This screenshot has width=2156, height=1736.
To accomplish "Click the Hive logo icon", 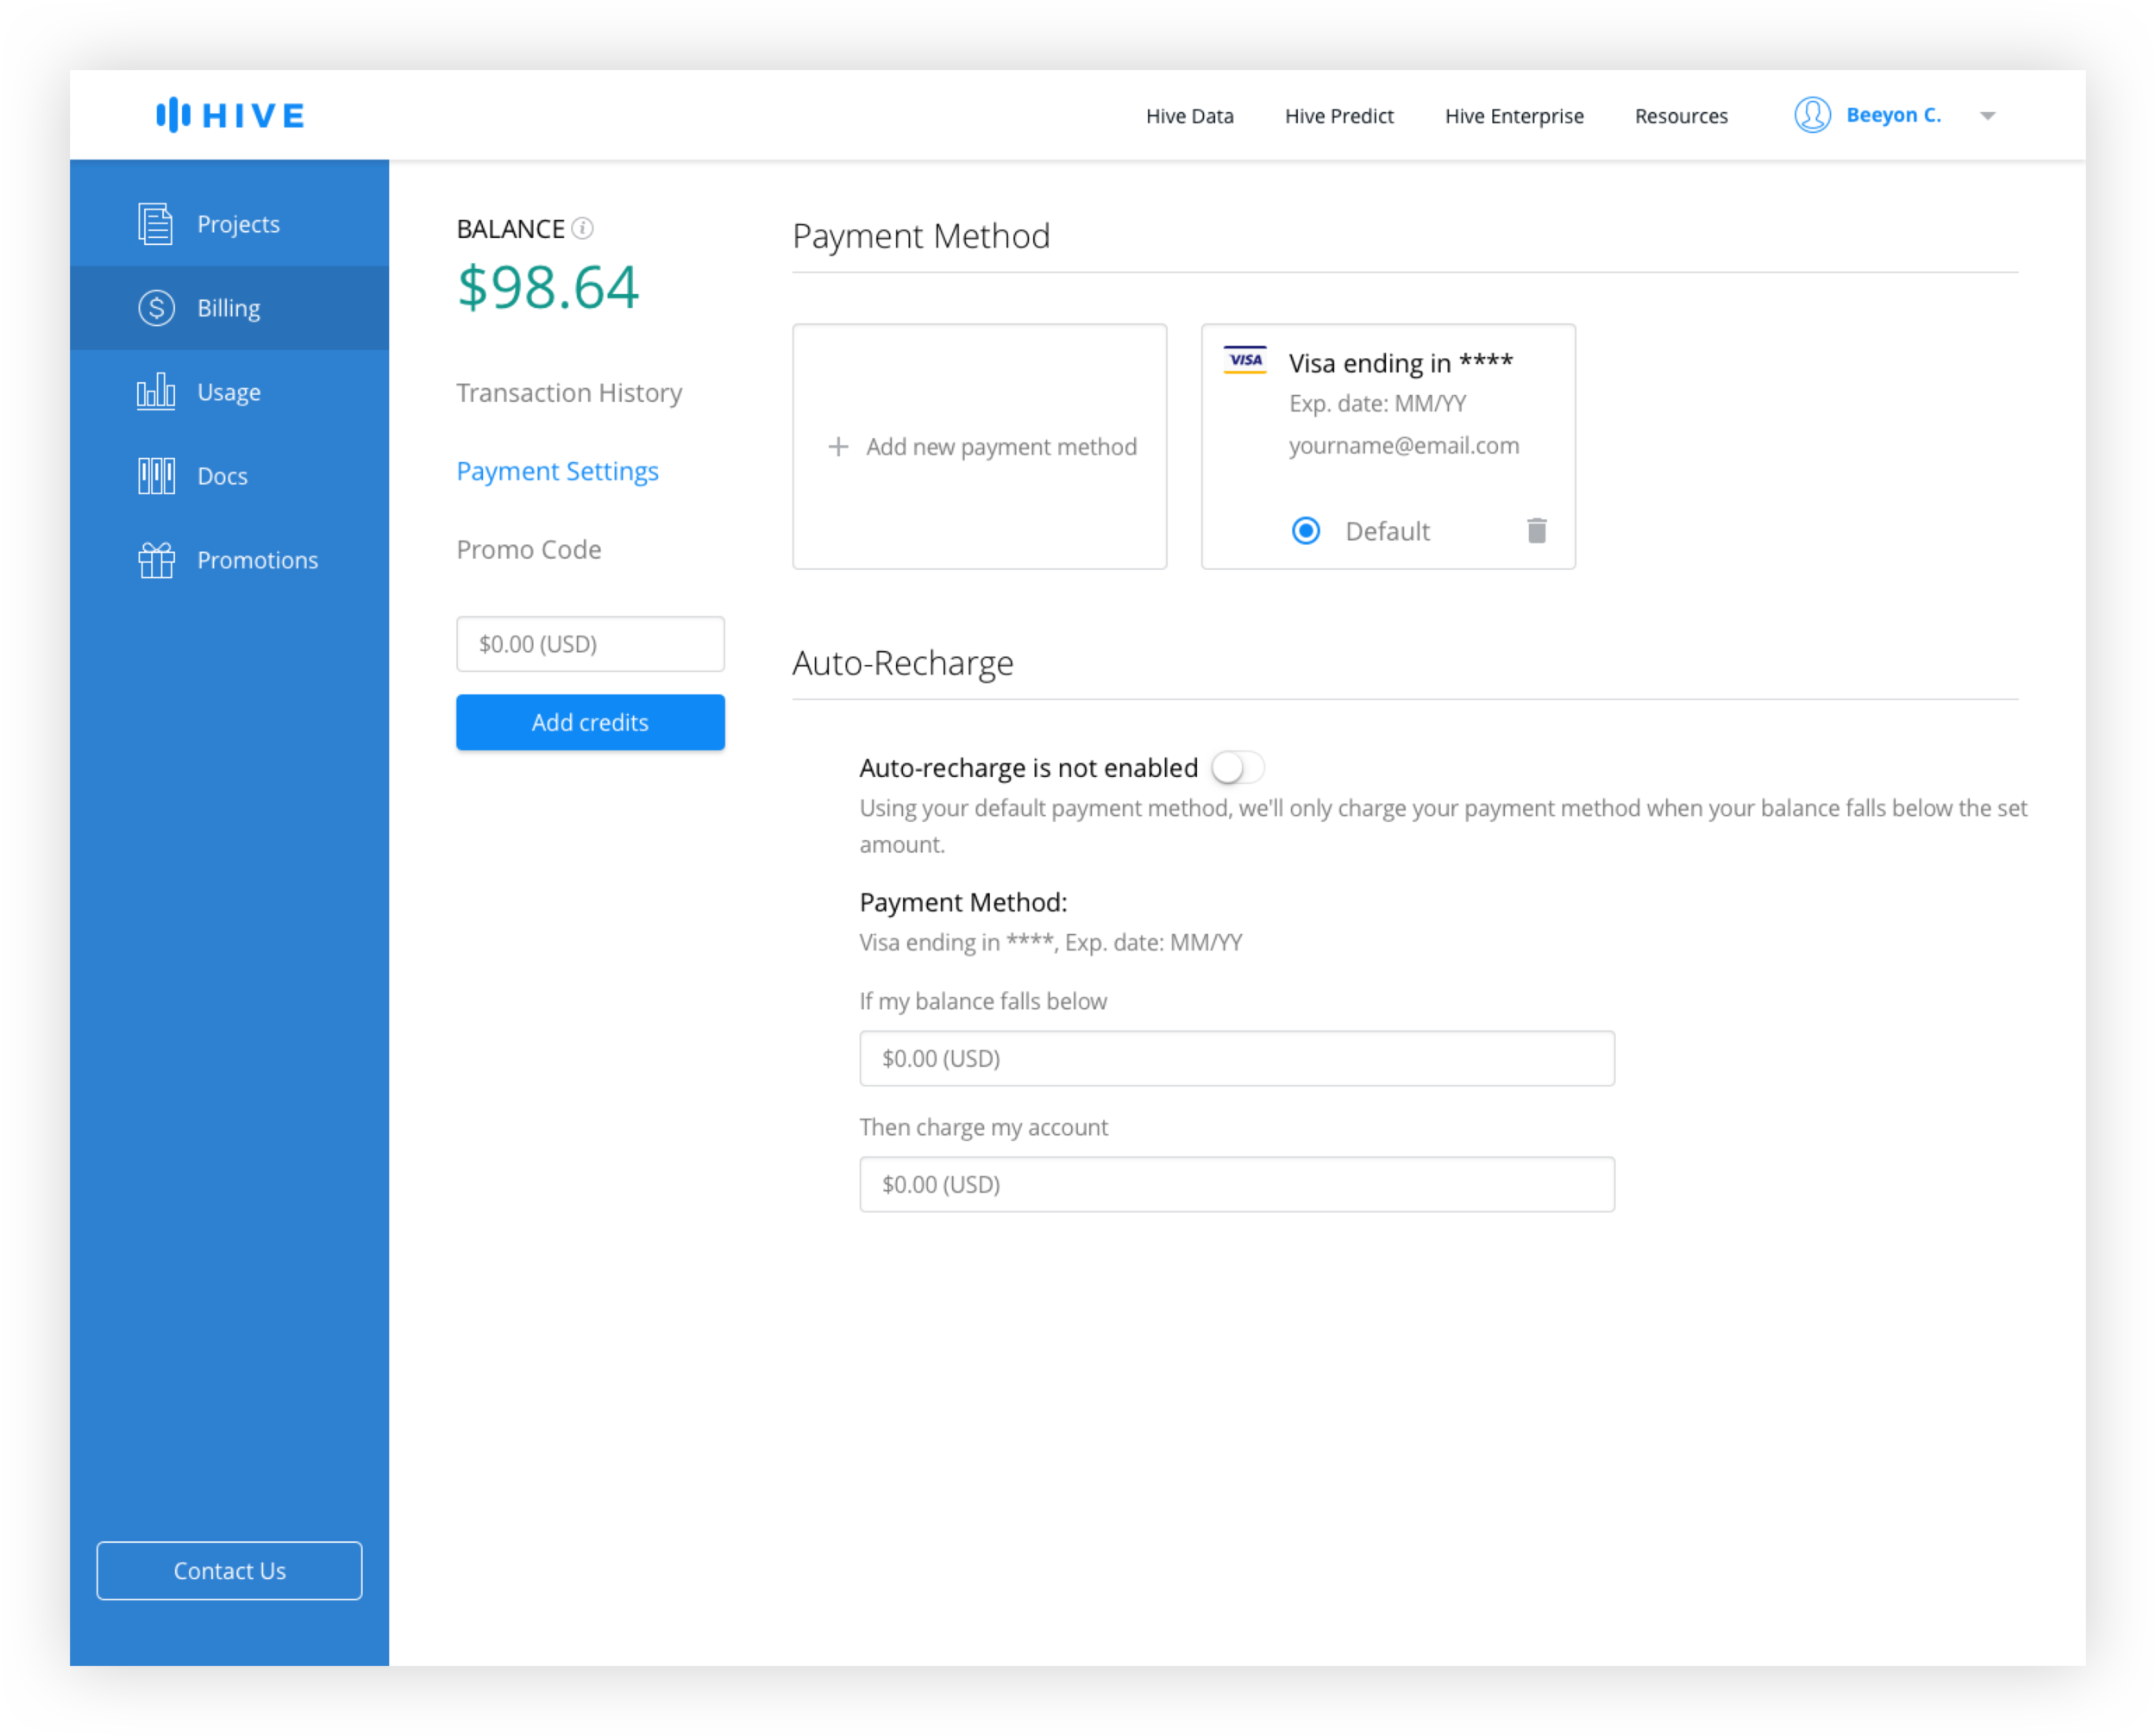I will [173, 115].
